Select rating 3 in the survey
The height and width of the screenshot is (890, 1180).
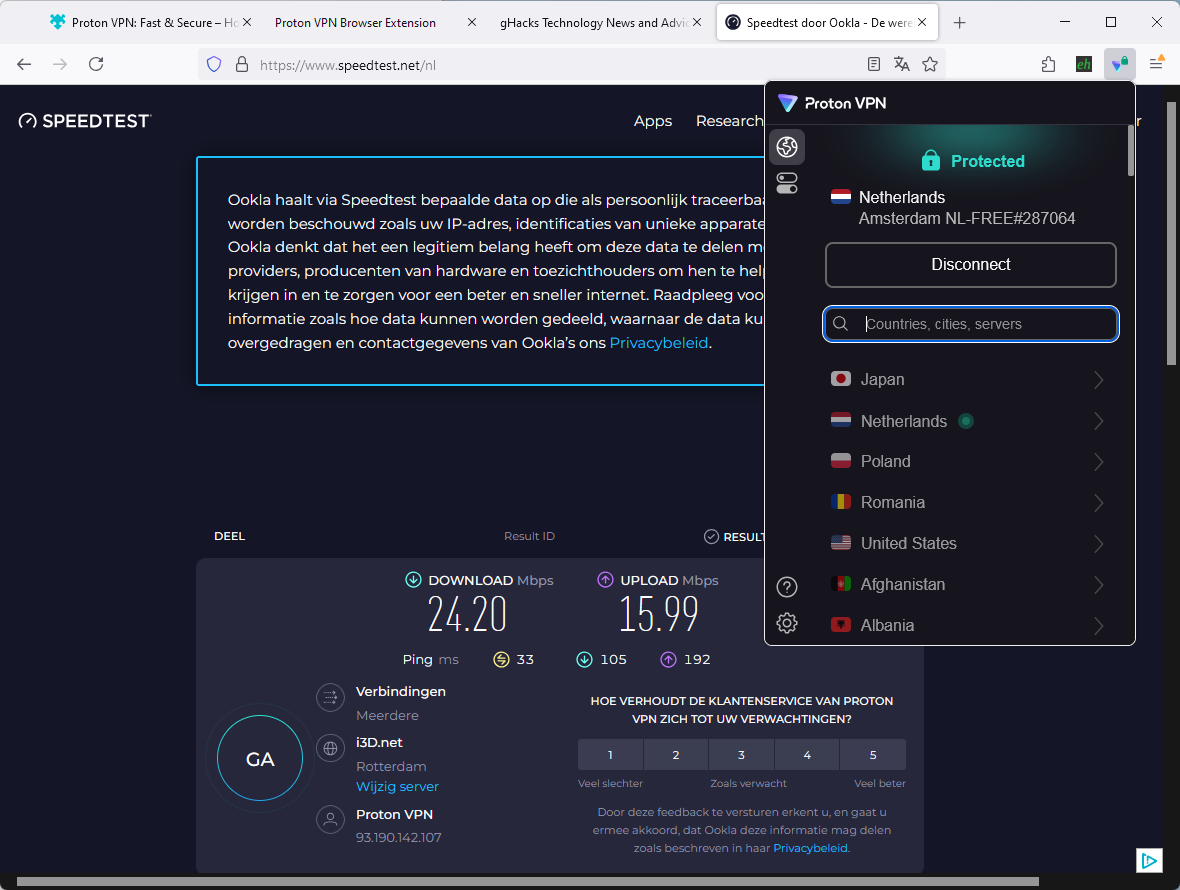pos(741,755)
